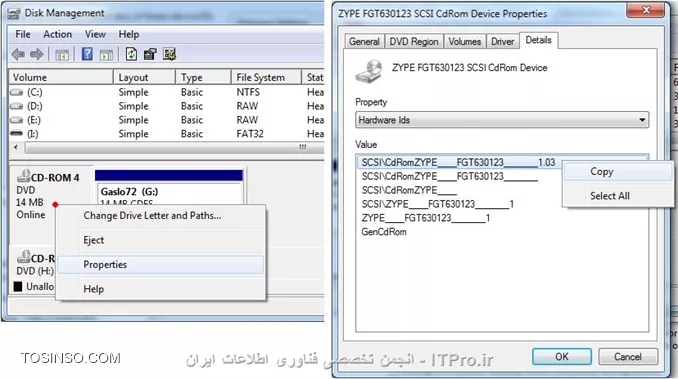Image resolution: width=678 pixels, height=379 pixels.
Task: Click the Back arrow in Disk Management toolbar
Action: coord(18,54)
